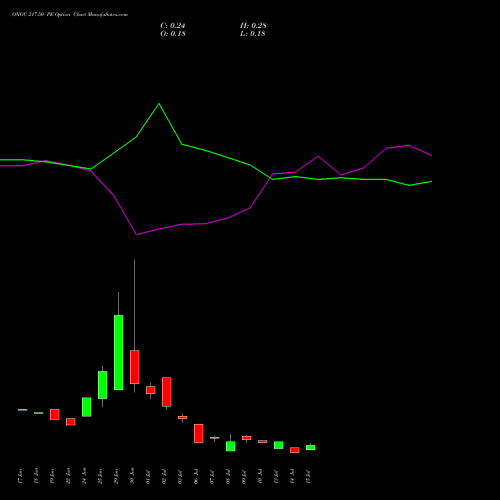Click the lowest trough of the purple indicator line
Viewport: 500px width, 500px height.
[x=136, y=235]
